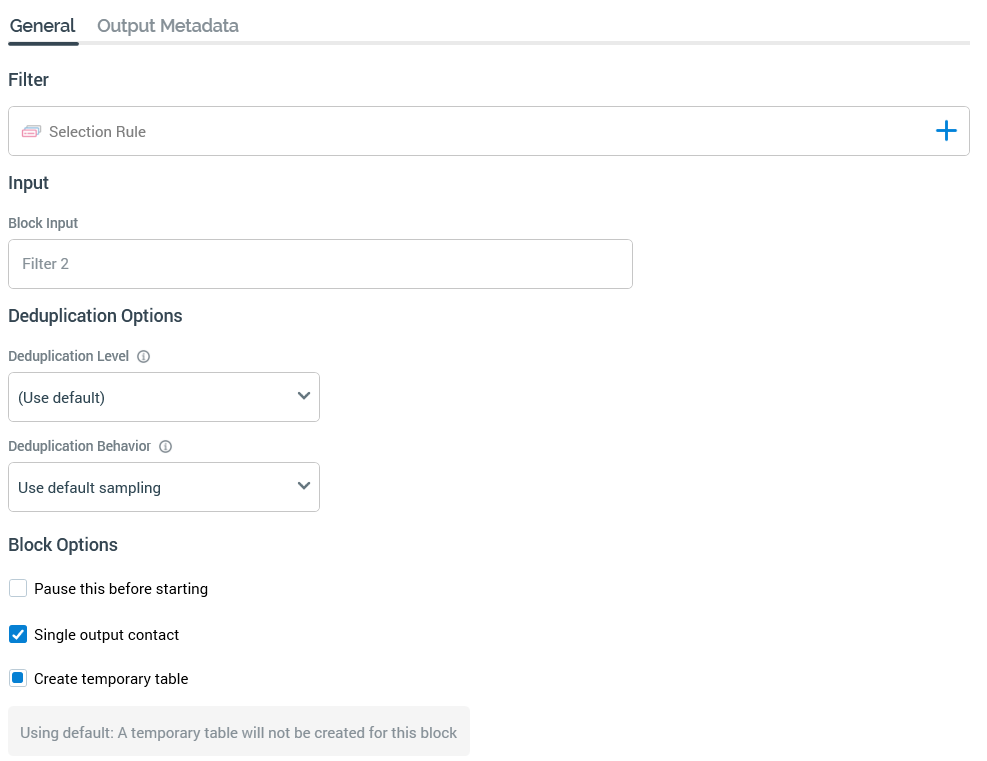Toggle the Create temporary table checkbox
Viewport: 987px width, 761px height.
tap(18, 678)
